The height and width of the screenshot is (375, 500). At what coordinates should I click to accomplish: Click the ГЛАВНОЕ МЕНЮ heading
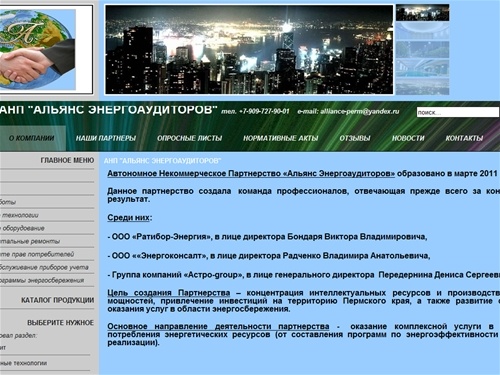coord(67,160)
